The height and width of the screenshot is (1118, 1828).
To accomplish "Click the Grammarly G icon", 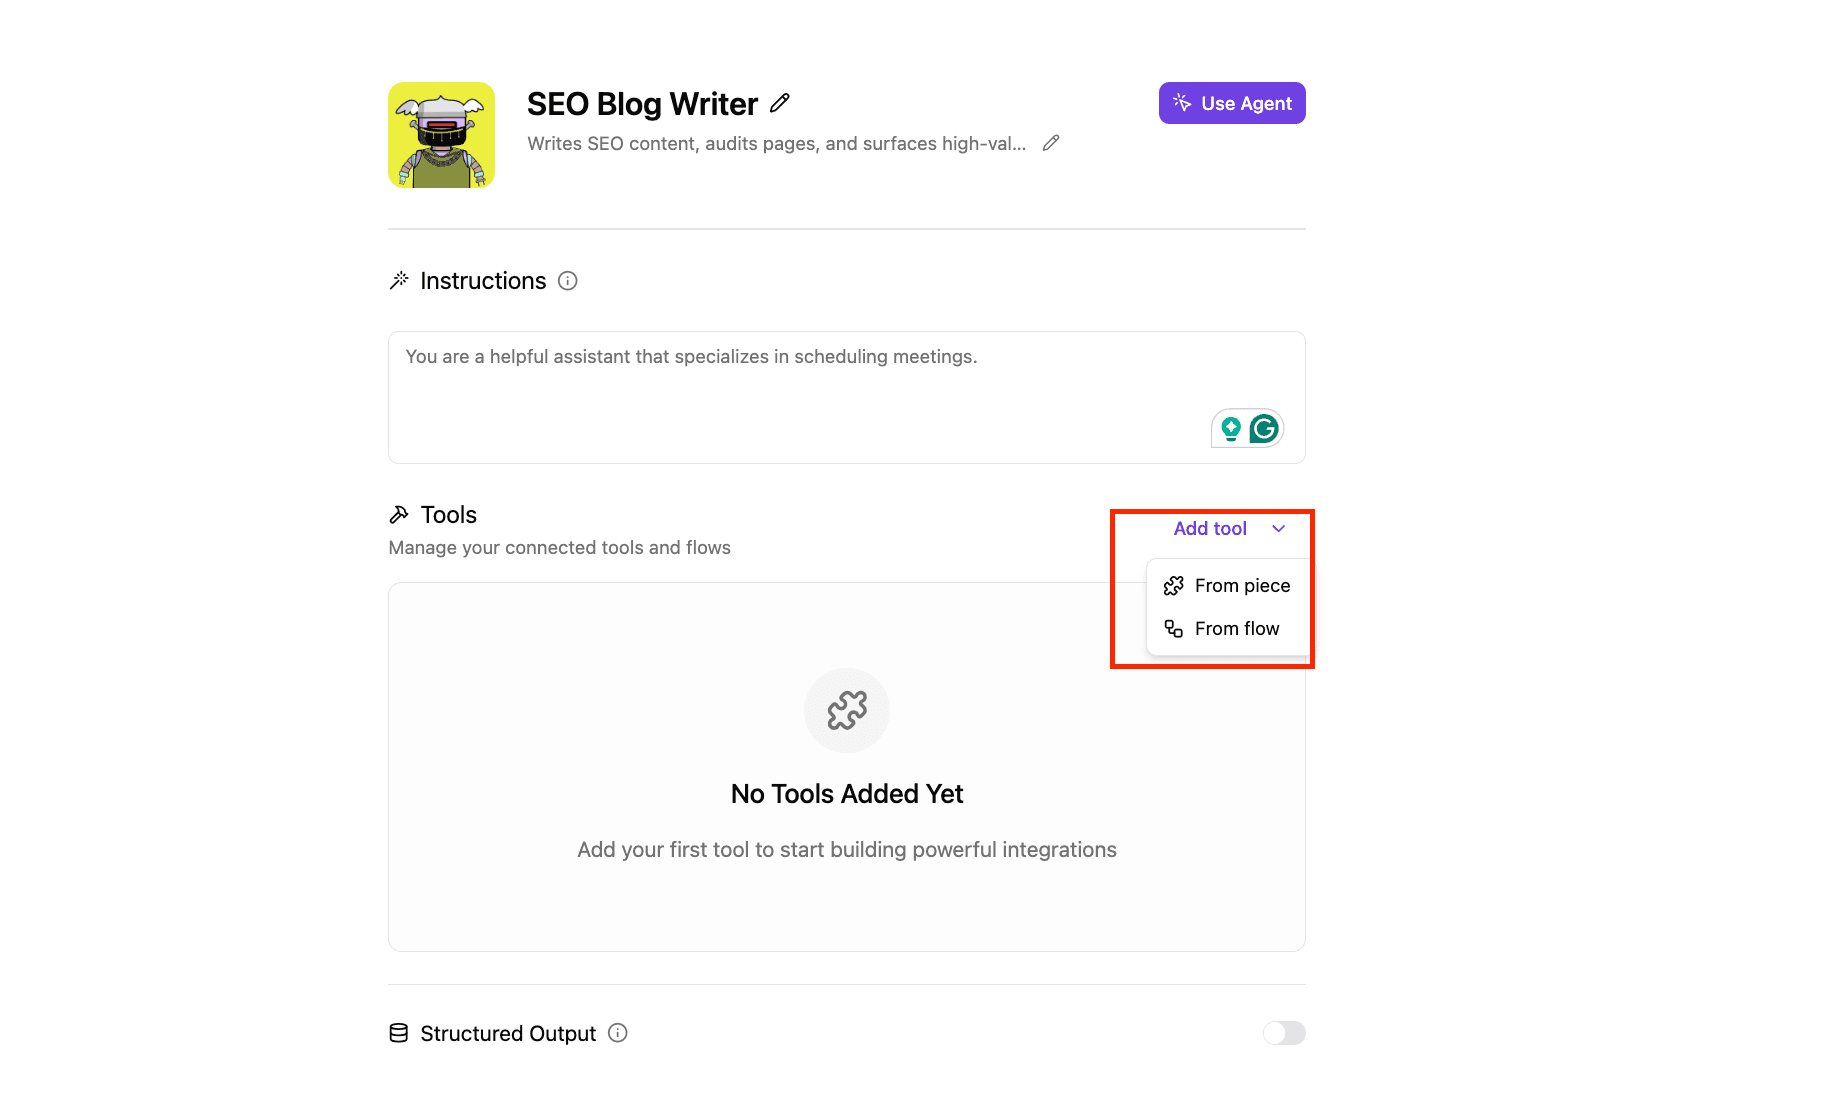I will point(1265,429).
